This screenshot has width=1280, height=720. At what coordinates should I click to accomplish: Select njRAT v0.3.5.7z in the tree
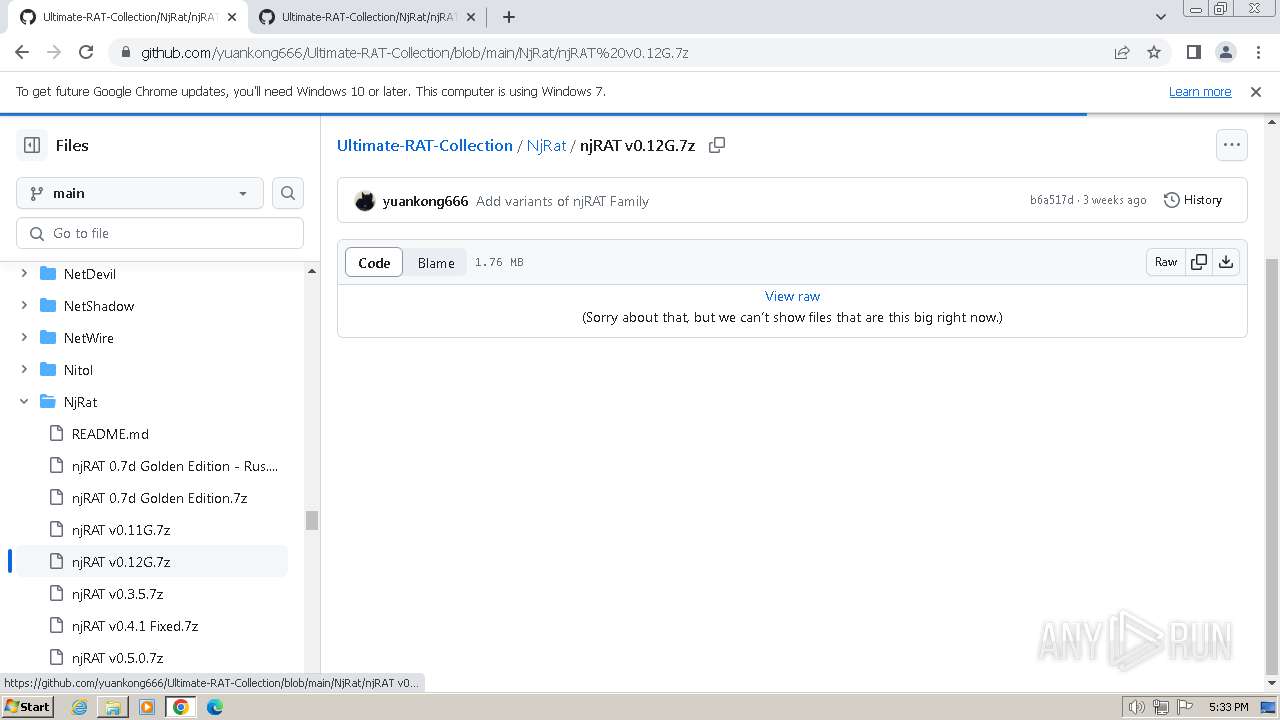point(117,593)
